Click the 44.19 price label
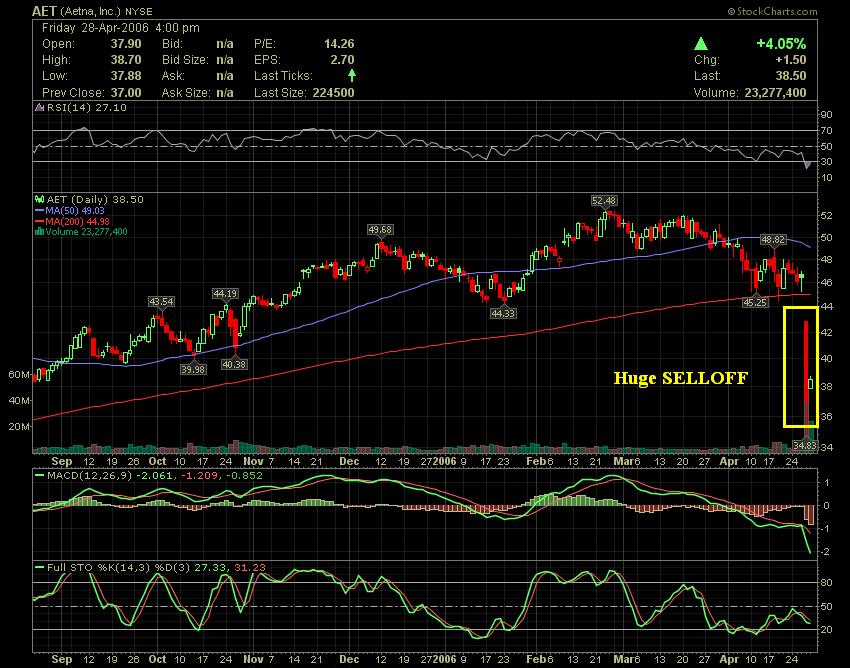Screen dimensions: 850x668 [x=225, y=294]
